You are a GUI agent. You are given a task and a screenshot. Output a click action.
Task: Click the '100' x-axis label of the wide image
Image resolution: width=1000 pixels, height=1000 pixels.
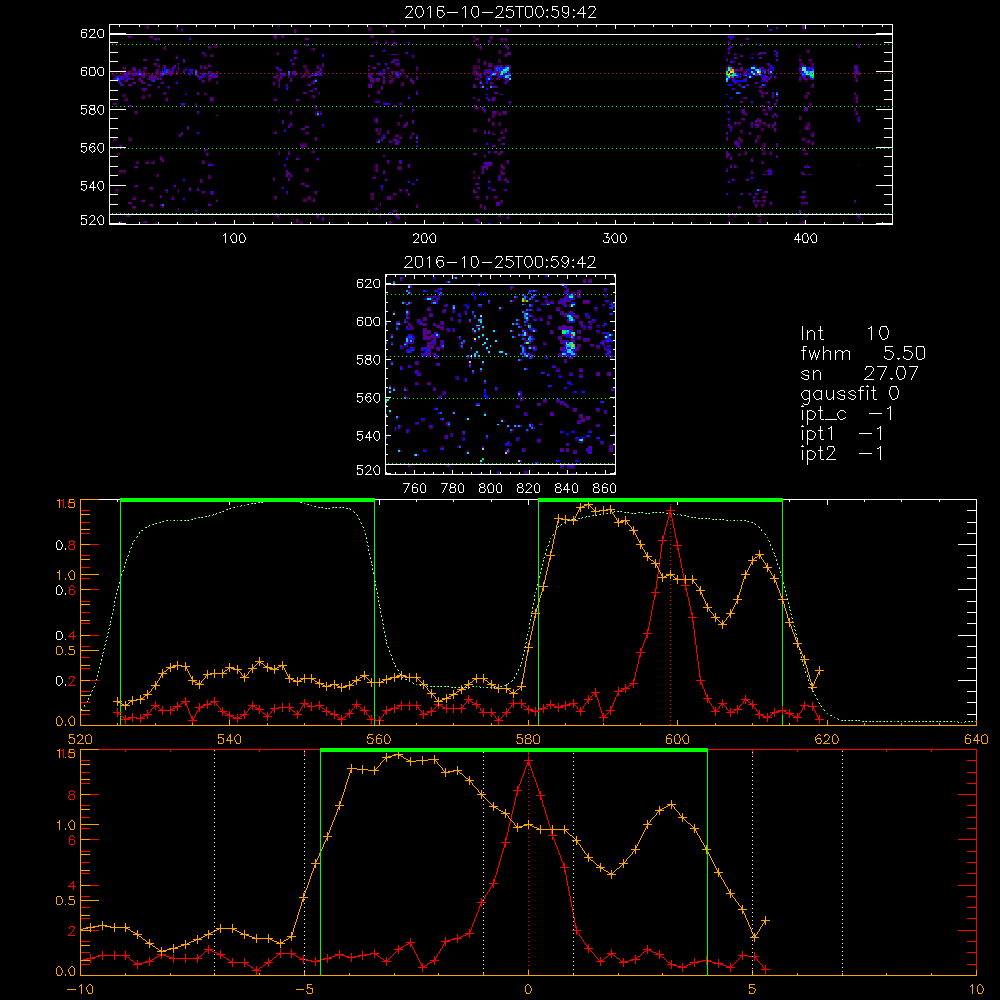point(234,239)
